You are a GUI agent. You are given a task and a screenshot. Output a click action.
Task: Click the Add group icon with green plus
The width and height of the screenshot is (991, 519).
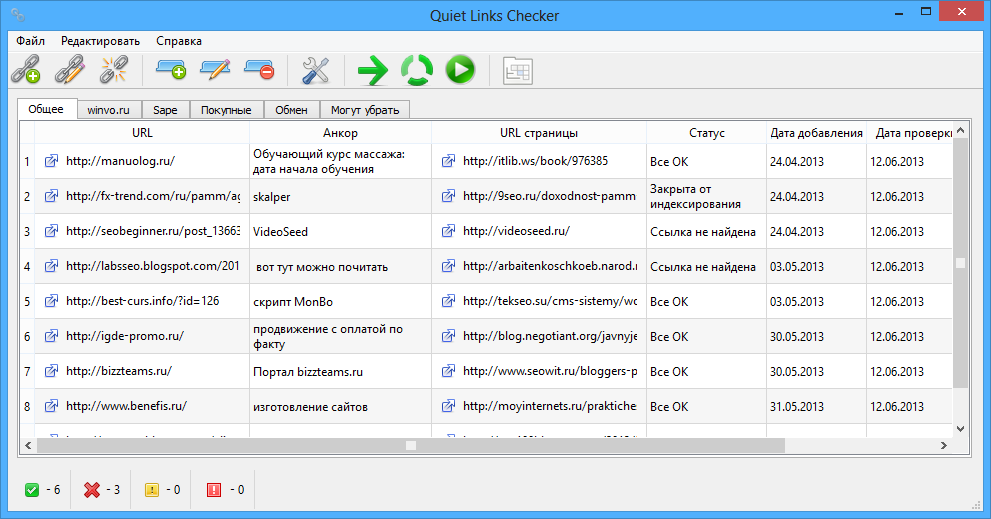pos(171,70)
